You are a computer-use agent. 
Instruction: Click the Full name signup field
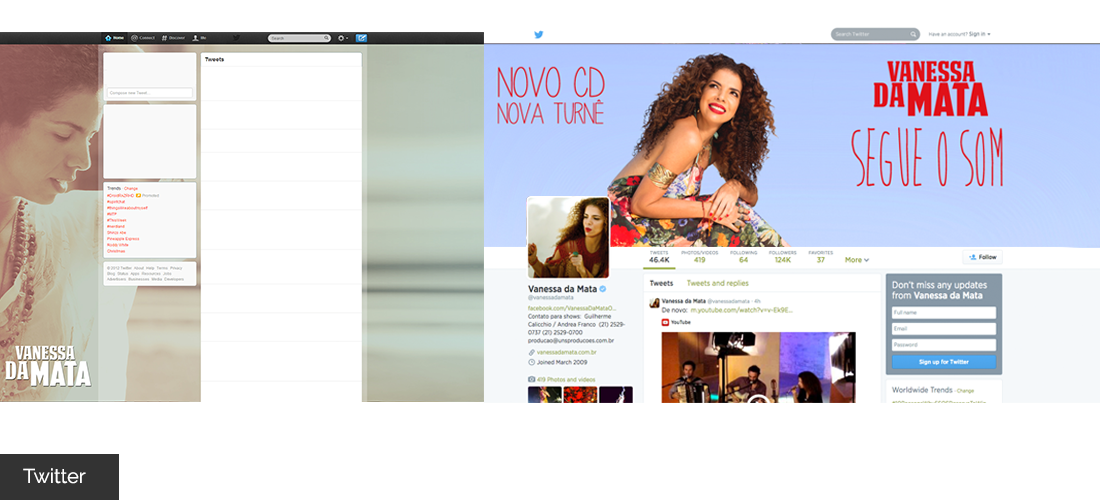point(944,313)
